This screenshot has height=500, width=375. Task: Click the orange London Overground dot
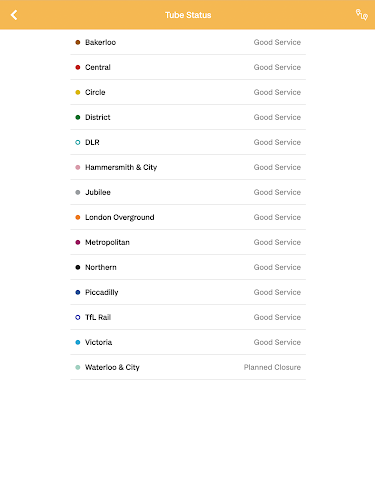pos(78,217)
